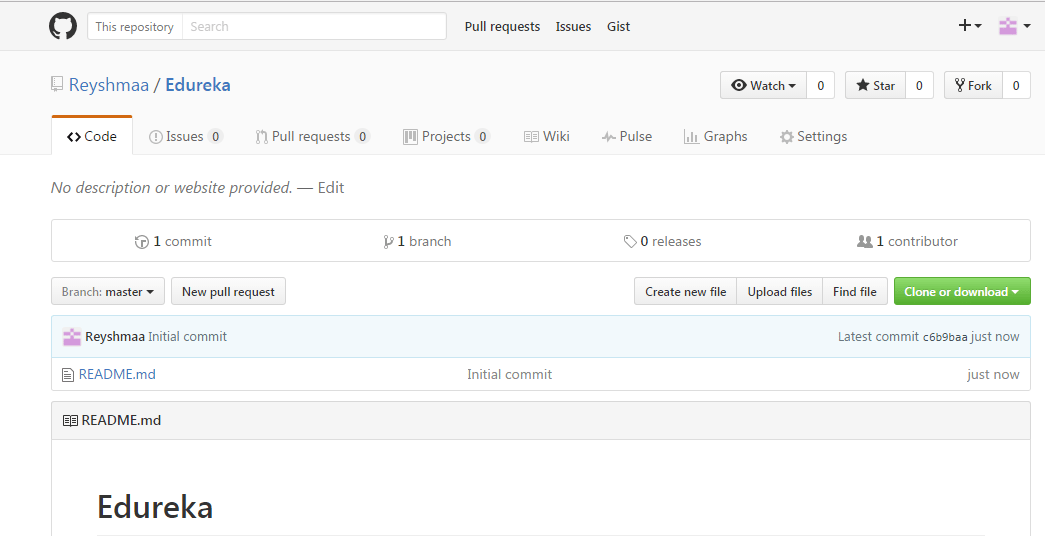Open the README.md file link
Image resolution: width=1045 pixels, height=536 pixels.
point(117,374)
